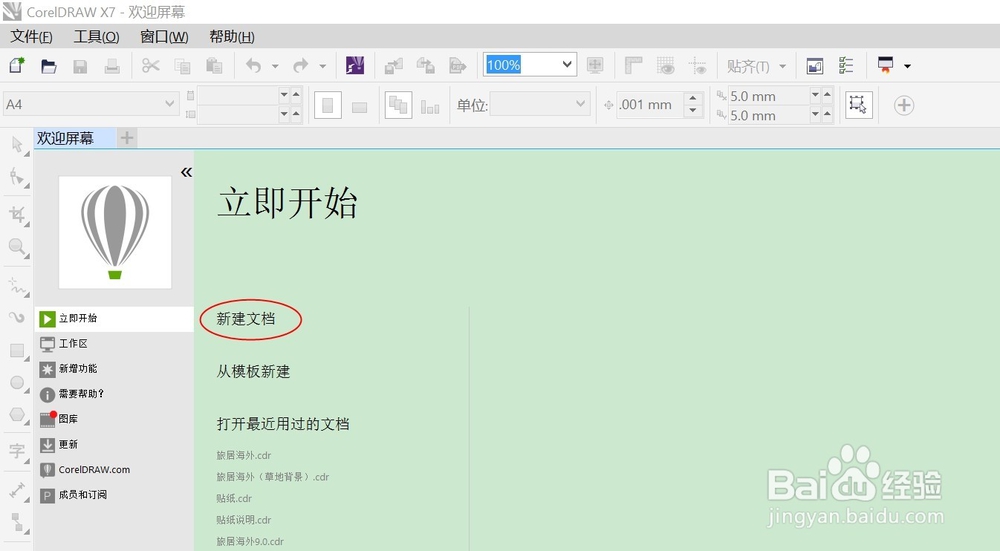
Task: Click the Save disk icon
Action: pos(80,66)
